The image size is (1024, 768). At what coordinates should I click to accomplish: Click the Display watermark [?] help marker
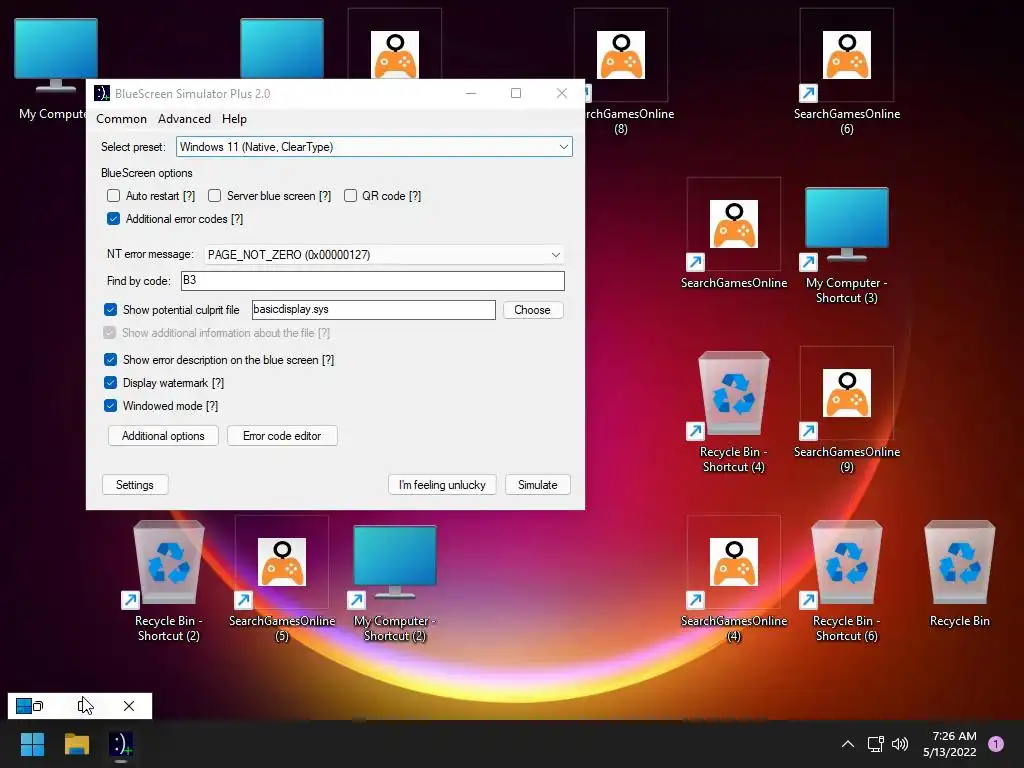pos(217,383)
